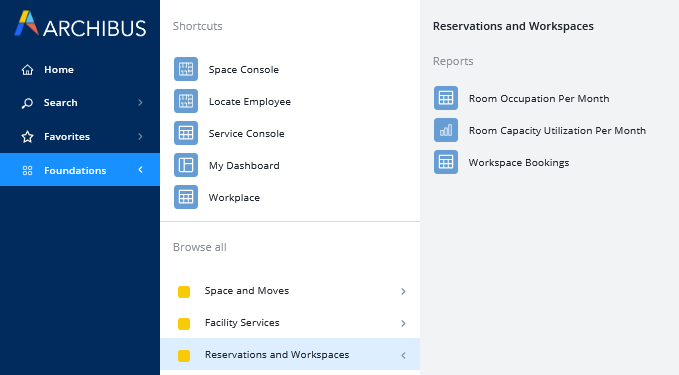This screenshot has height=375, width=679.
Task: Click the Archibus logo
Action: coord(81,24)
